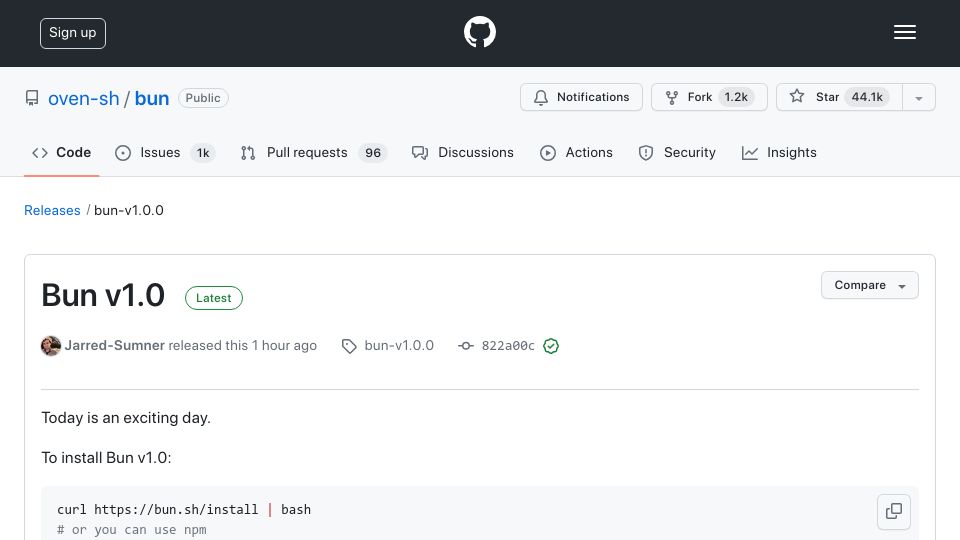Screen dimensions: 960x540
Task: Open commit 822a00c link
Action: click(508, 346)
